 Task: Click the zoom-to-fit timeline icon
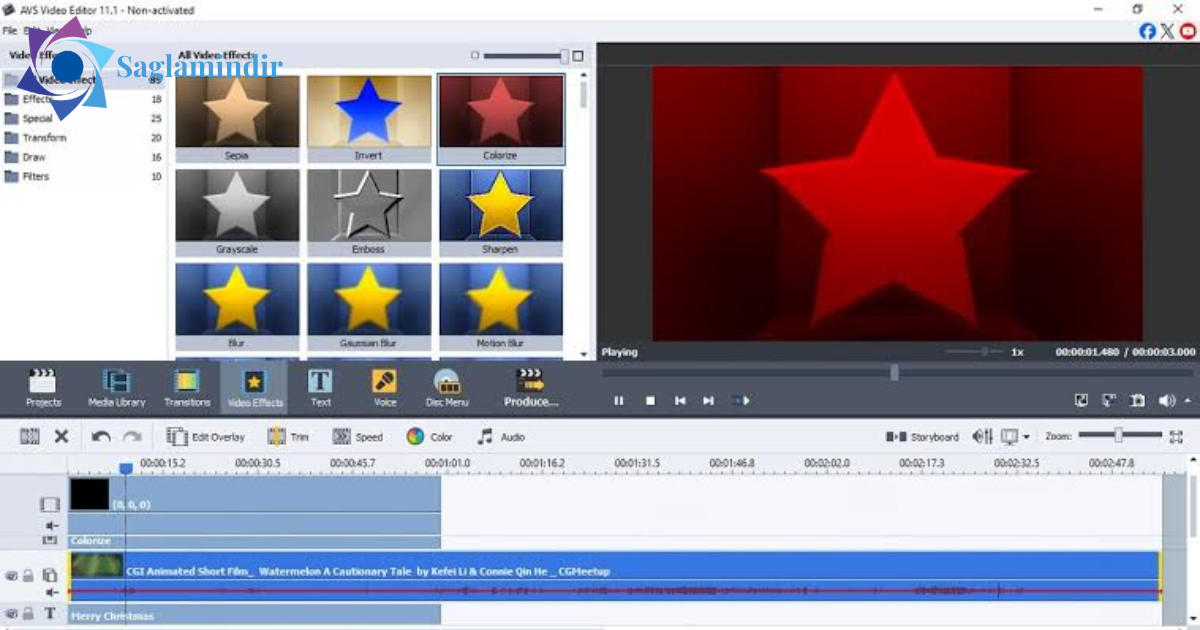coord(1176,436)
